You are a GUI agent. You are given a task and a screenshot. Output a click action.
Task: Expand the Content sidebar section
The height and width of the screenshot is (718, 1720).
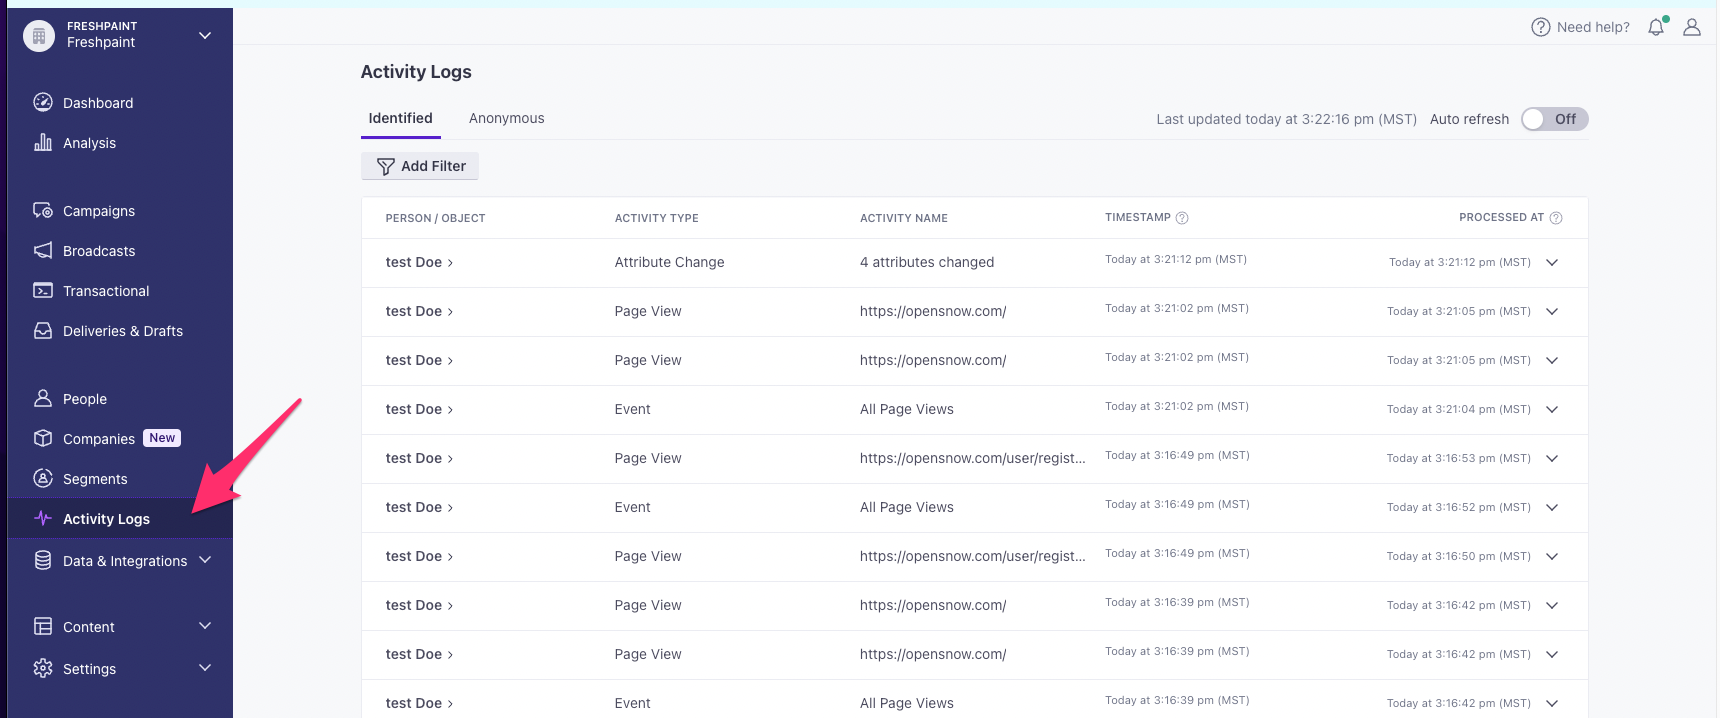205,626
